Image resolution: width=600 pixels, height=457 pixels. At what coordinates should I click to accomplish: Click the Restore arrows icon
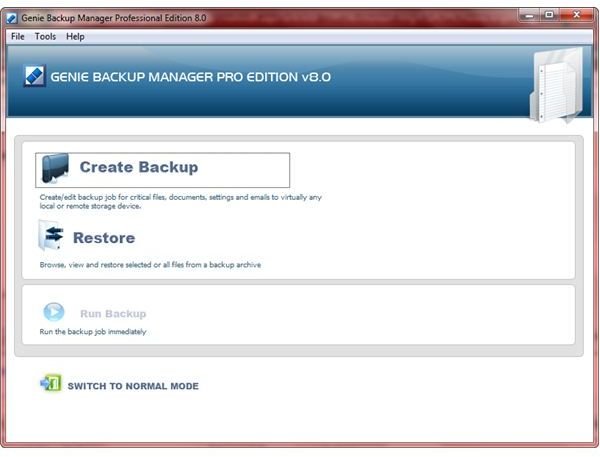coord(51,235)
